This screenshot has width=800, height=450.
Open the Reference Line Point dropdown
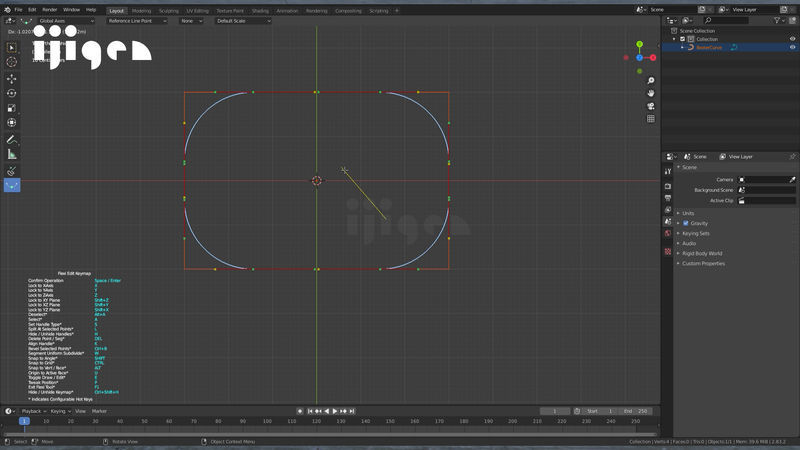coord(137,21)
